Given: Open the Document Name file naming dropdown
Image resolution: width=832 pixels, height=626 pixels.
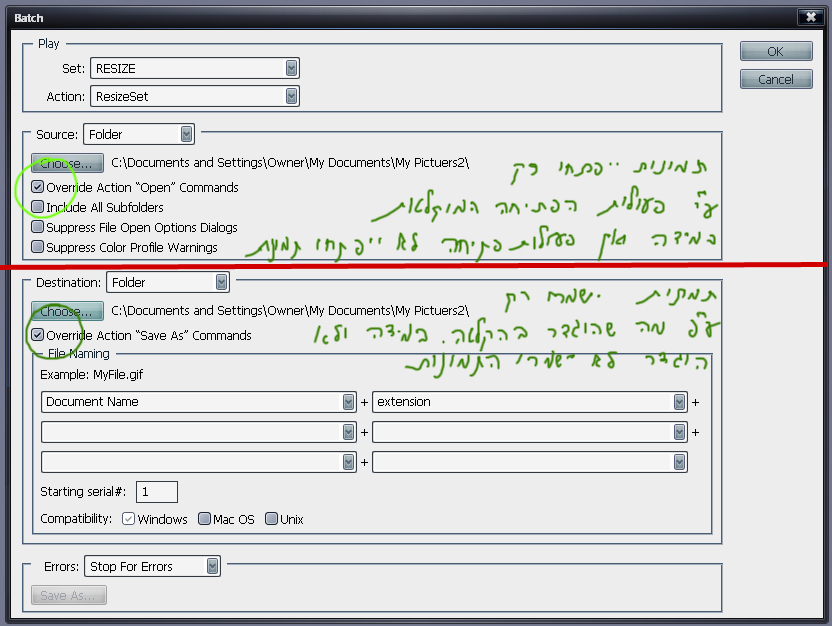Looking at the screenshot, I should 198,402.
